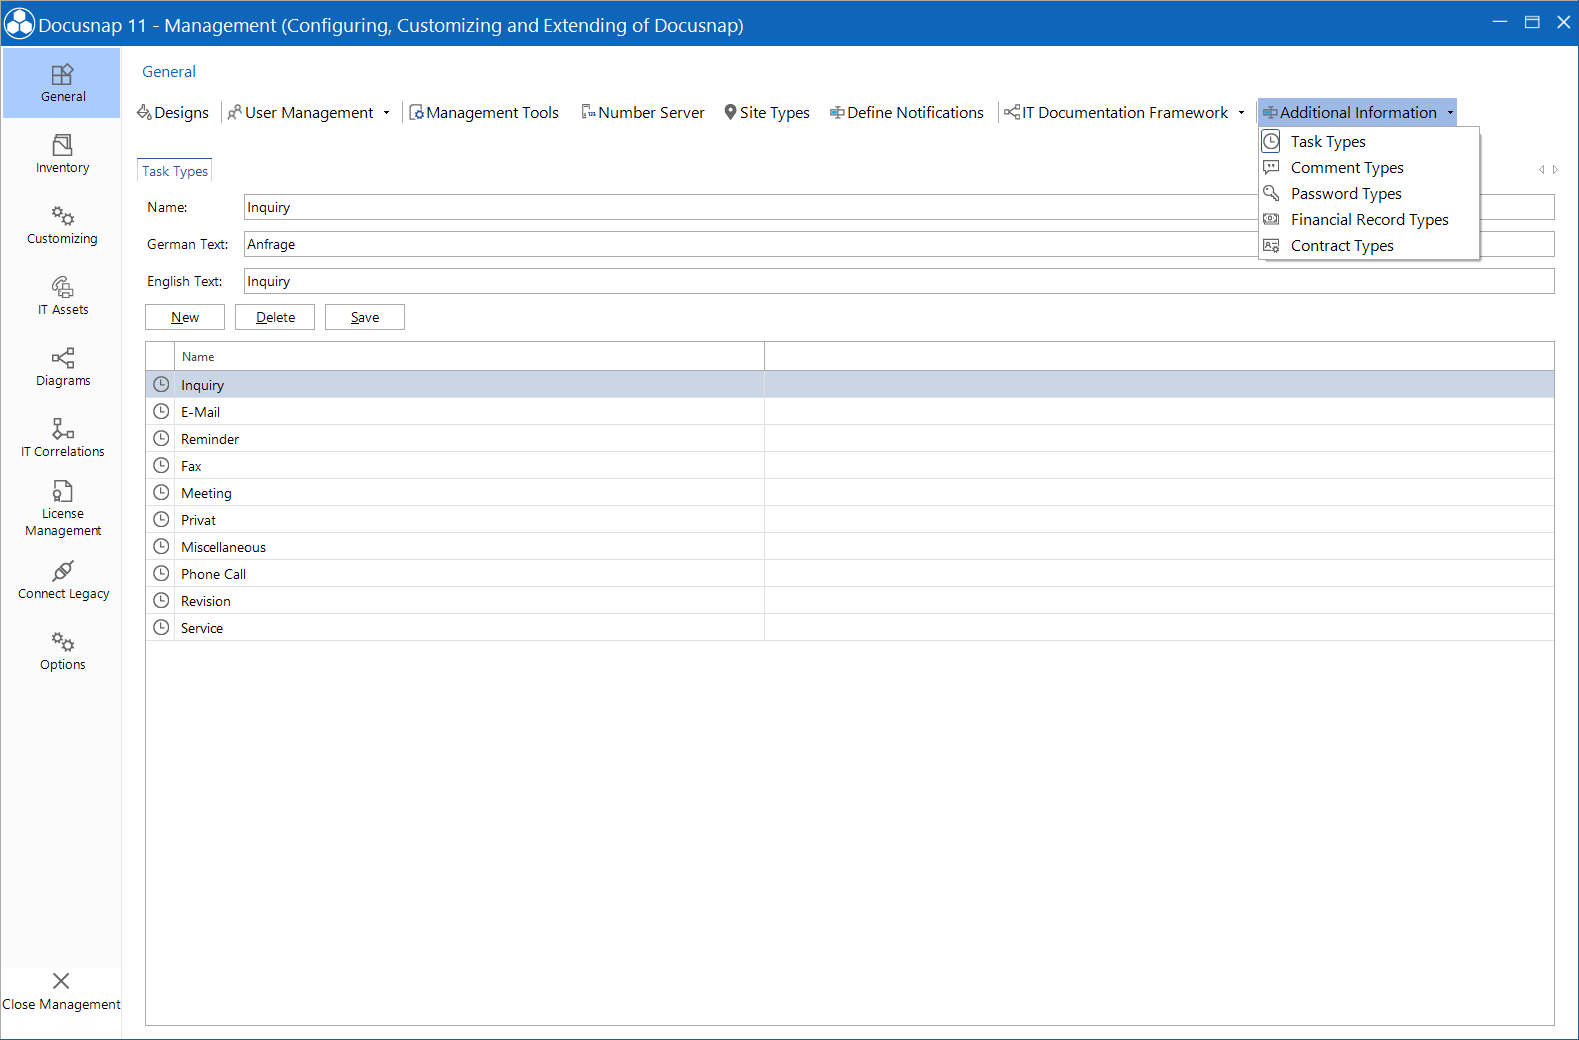Click the Docusnap logo in title bar
The width and height of the screenshot is (1579, 1040).
pyautogui.click(x=19, y=24)
